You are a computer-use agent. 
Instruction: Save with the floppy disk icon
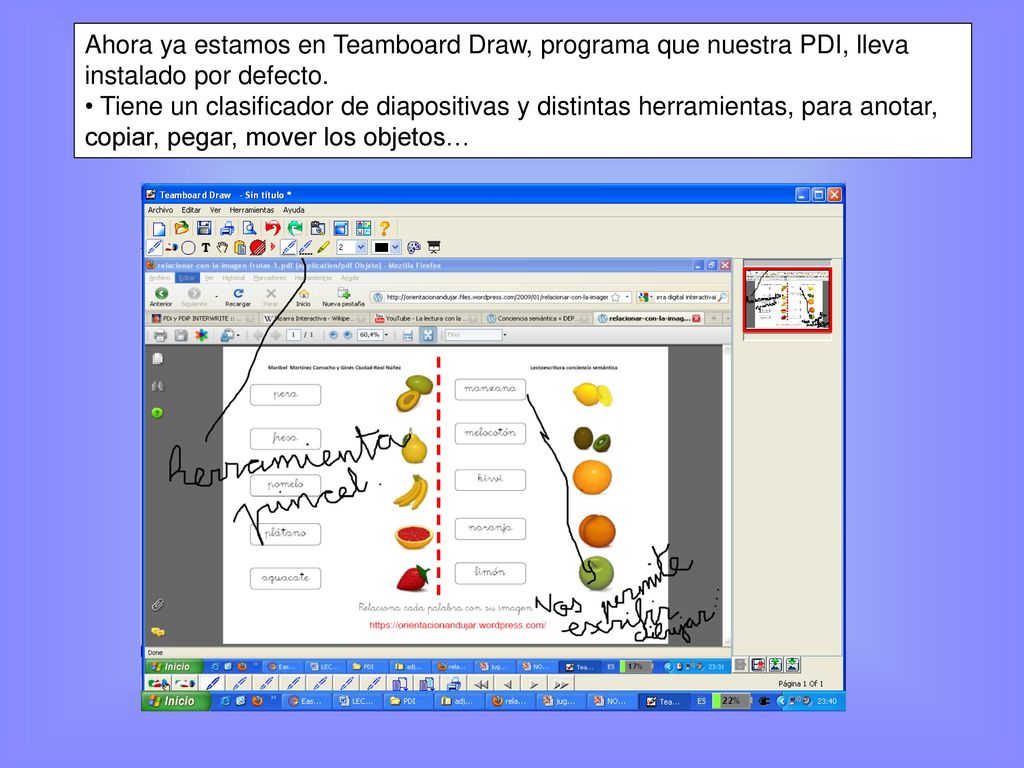click(x=204, y=228)
